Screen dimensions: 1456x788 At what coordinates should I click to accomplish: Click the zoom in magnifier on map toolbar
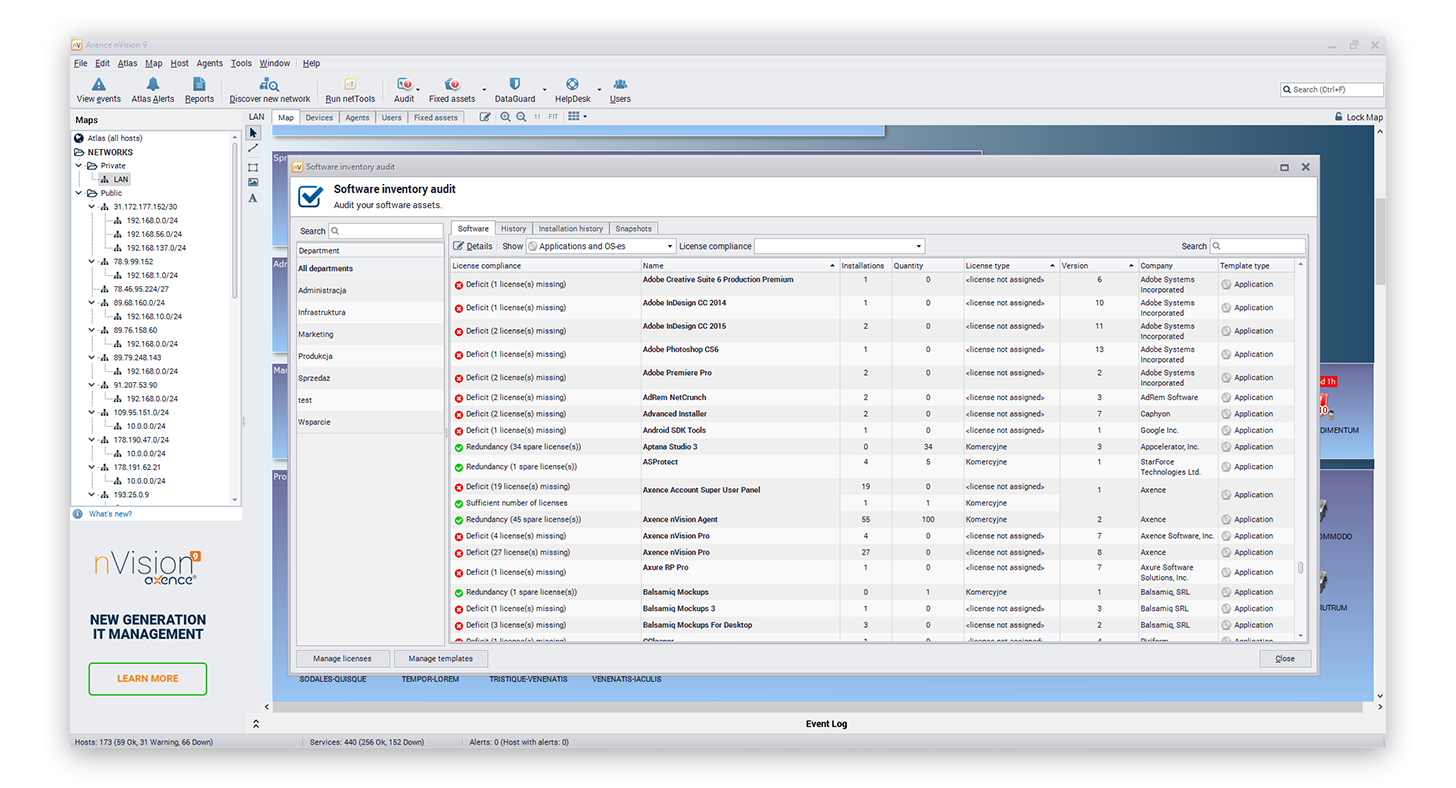(x=506, y=117)
